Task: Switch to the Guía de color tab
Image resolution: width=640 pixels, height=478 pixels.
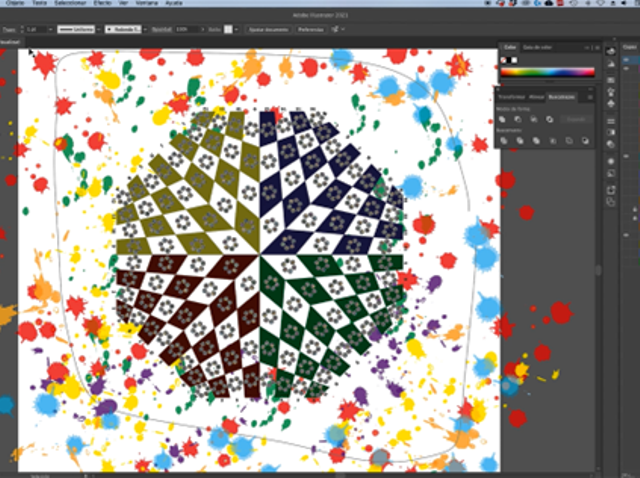Action: click(x=537, y=47)
